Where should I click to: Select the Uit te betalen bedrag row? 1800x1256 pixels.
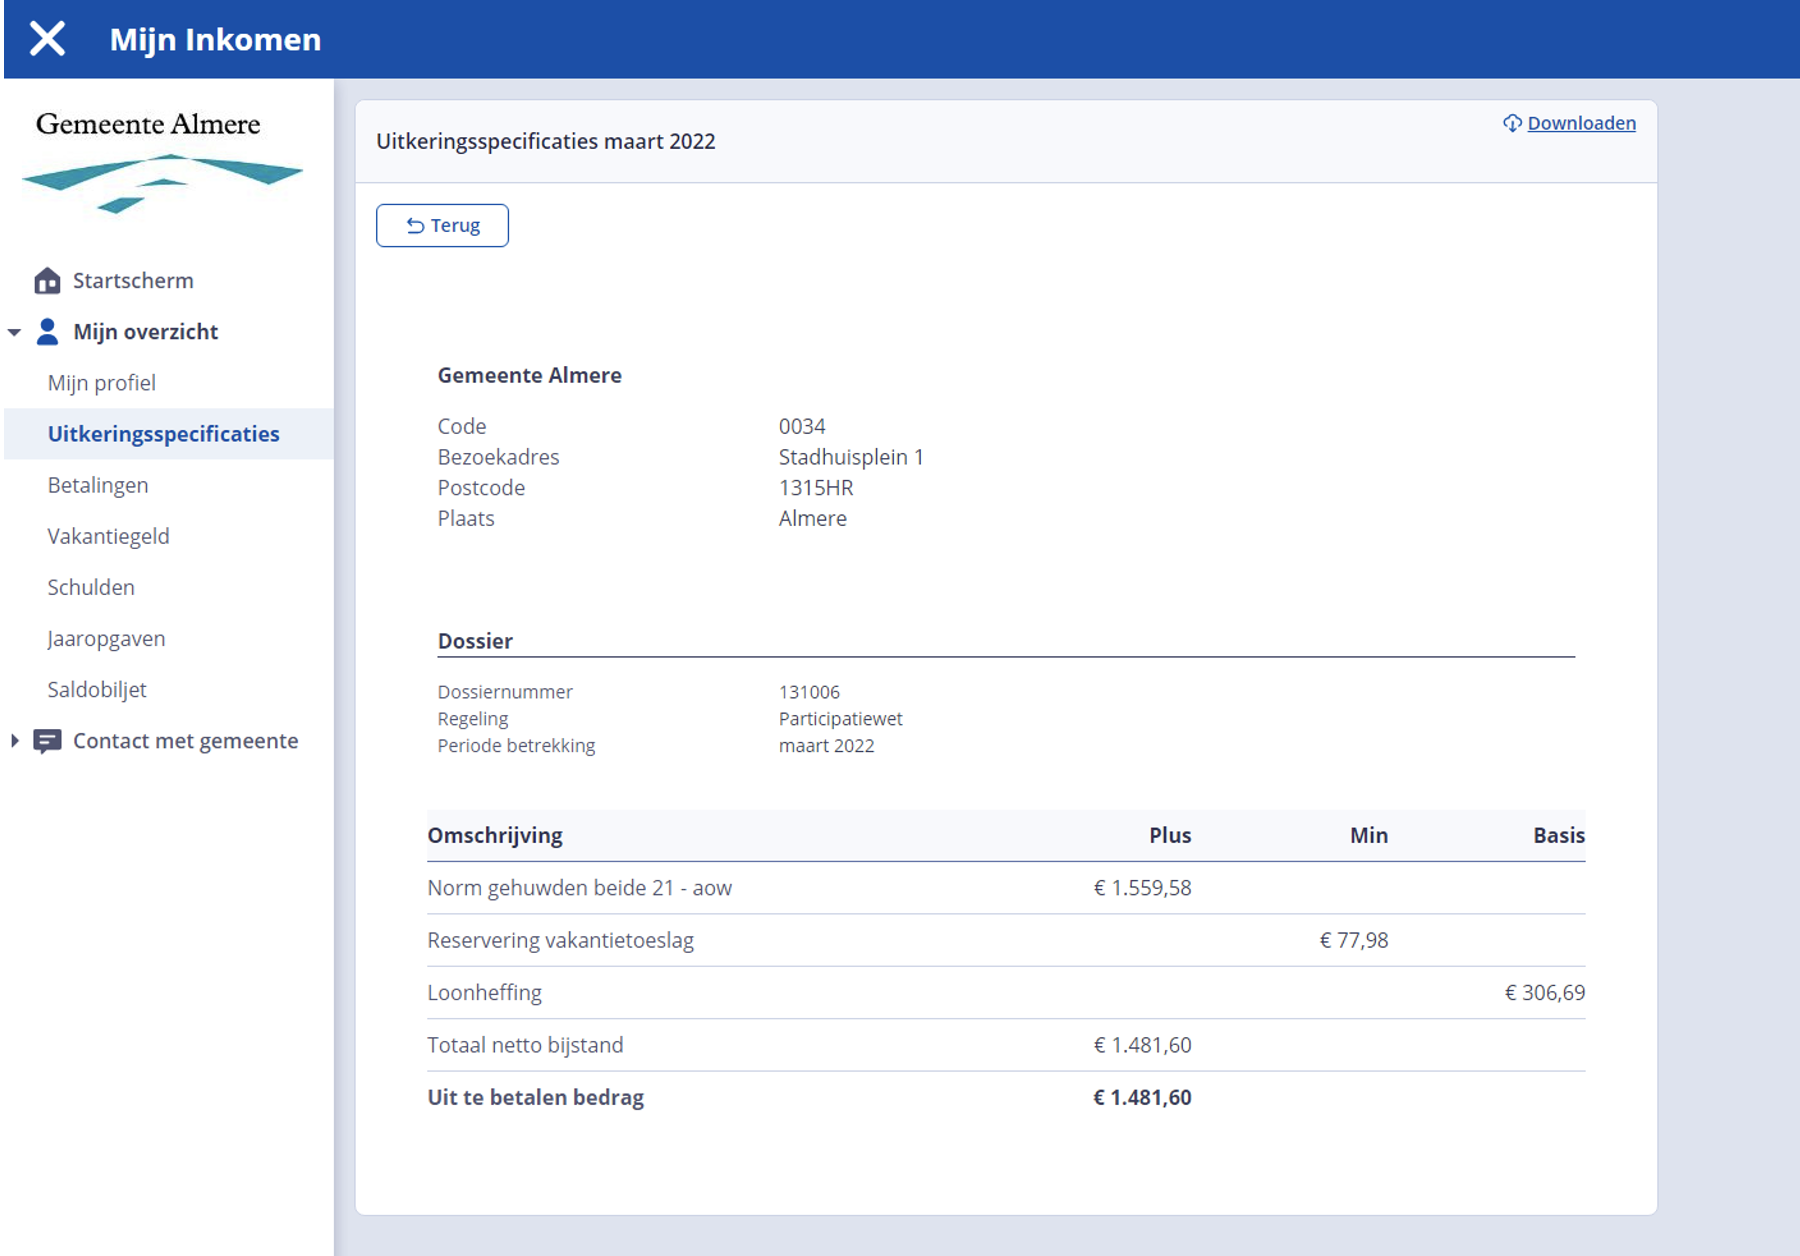coord(536,1097)
